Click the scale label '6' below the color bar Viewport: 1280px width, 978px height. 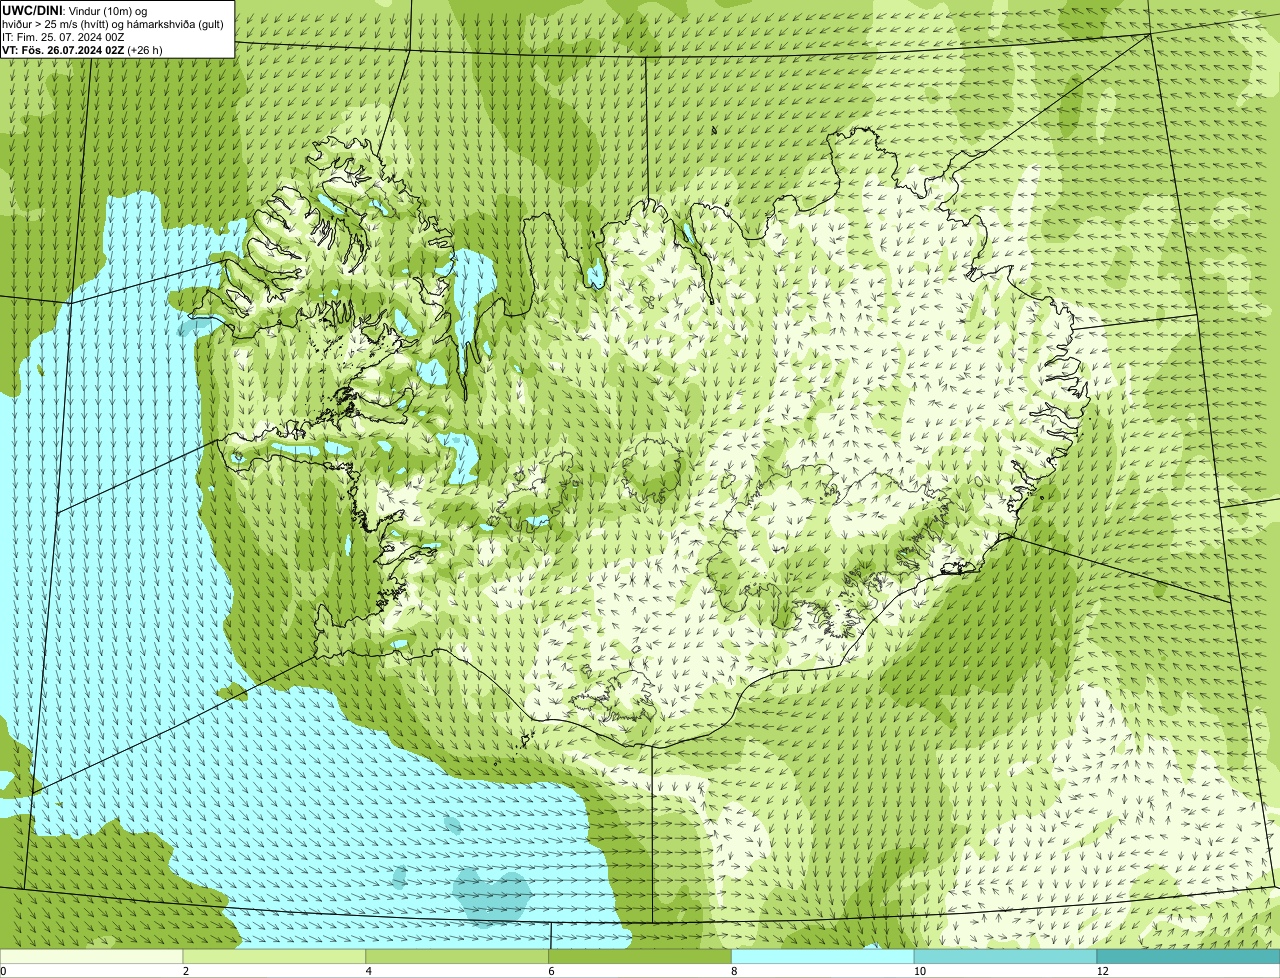(552, 971)
